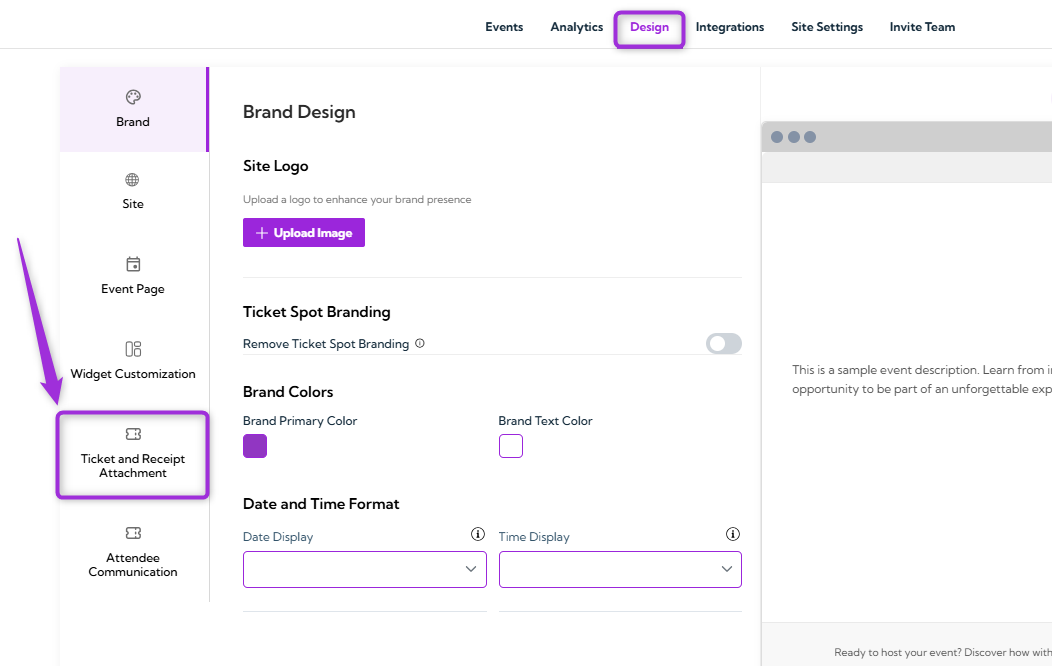Open the Time Display dropdown
This screenshot has height=666, width=1052.
pos(620,569)
